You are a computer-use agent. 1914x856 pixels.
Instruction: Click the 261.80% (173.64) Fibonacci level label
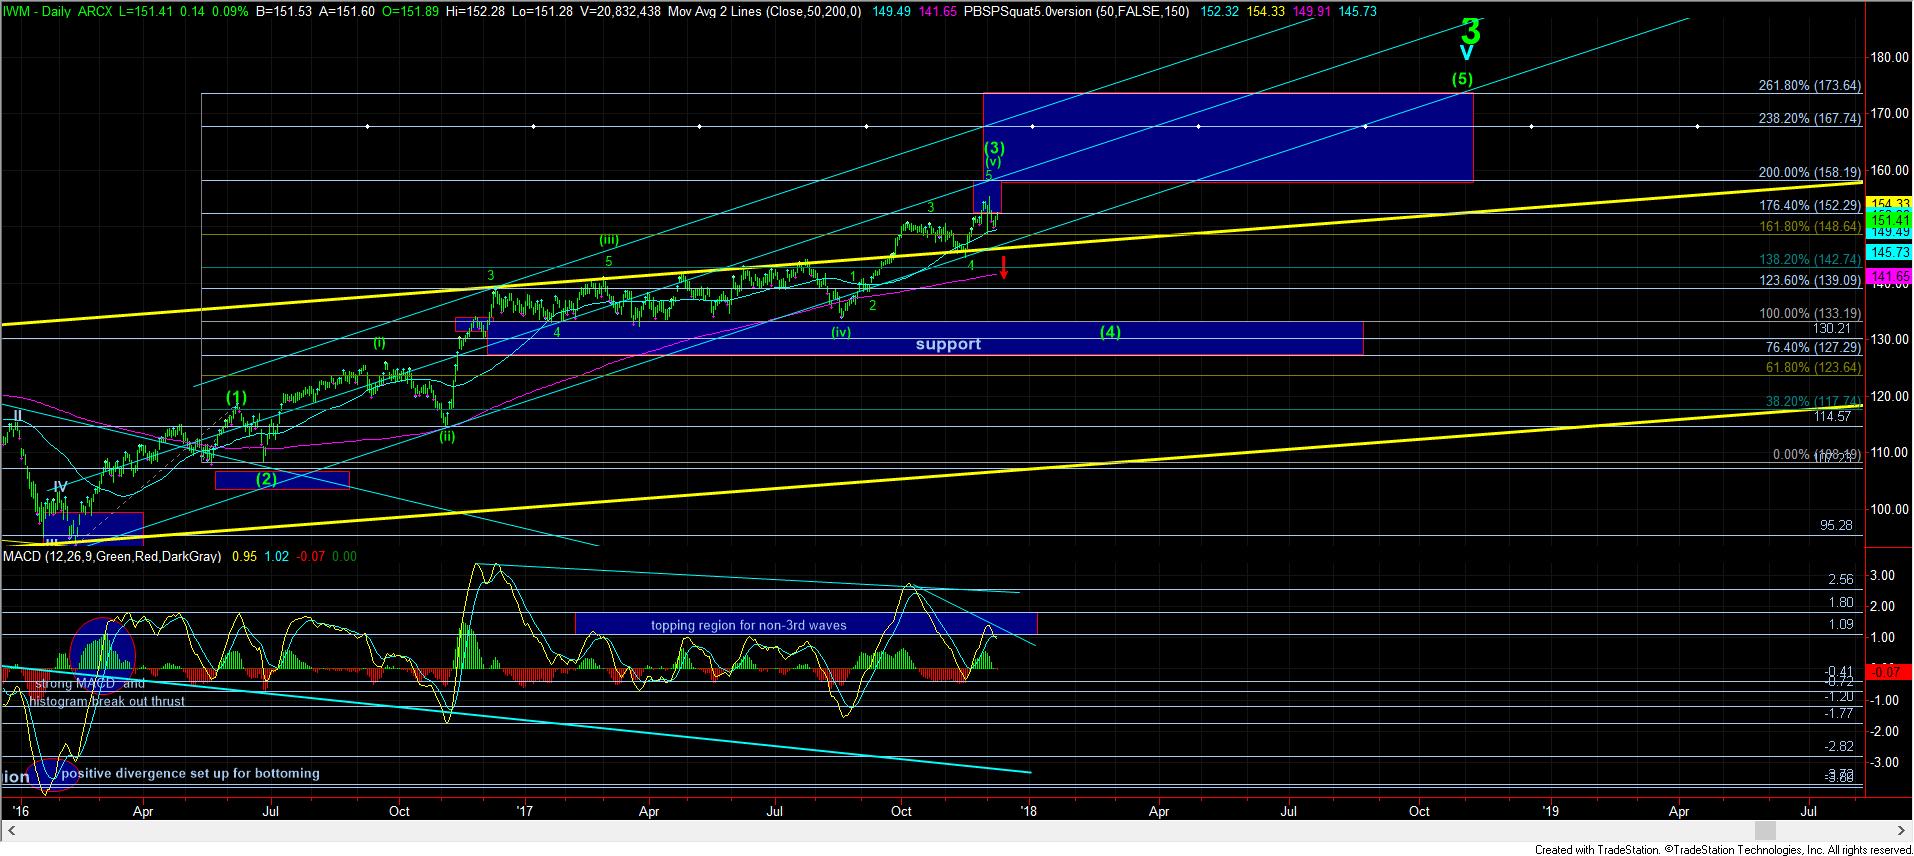click(x=1809, y=86)
